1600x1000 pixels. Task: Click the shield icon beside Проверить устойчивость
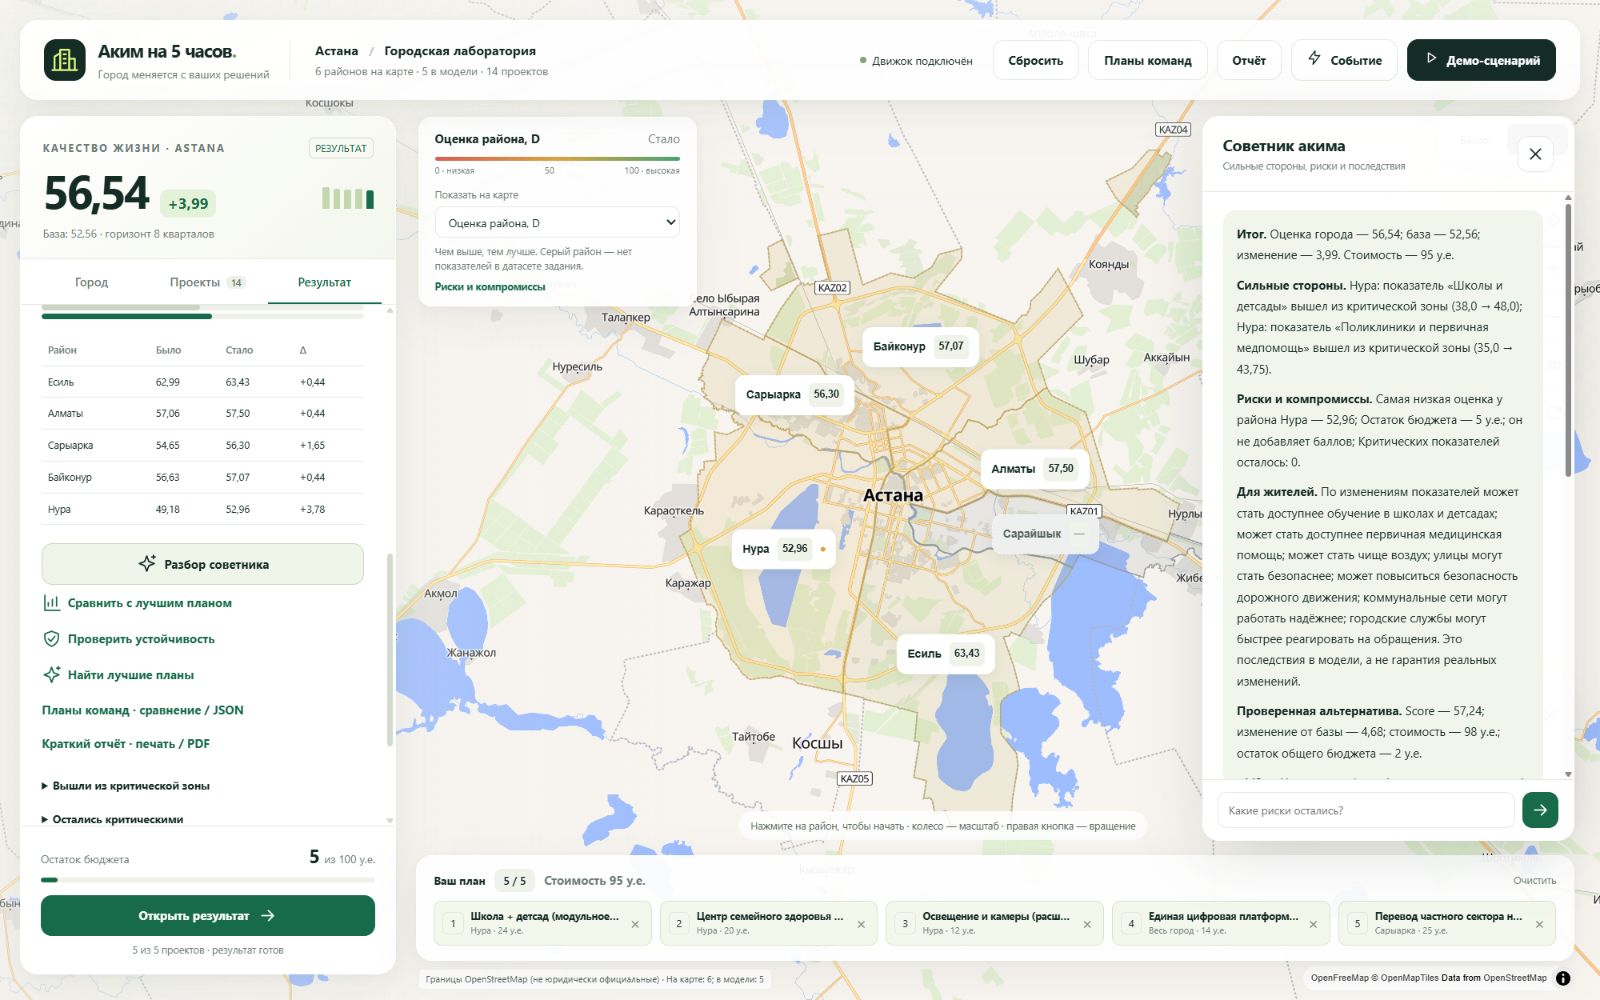coord(51,639)
